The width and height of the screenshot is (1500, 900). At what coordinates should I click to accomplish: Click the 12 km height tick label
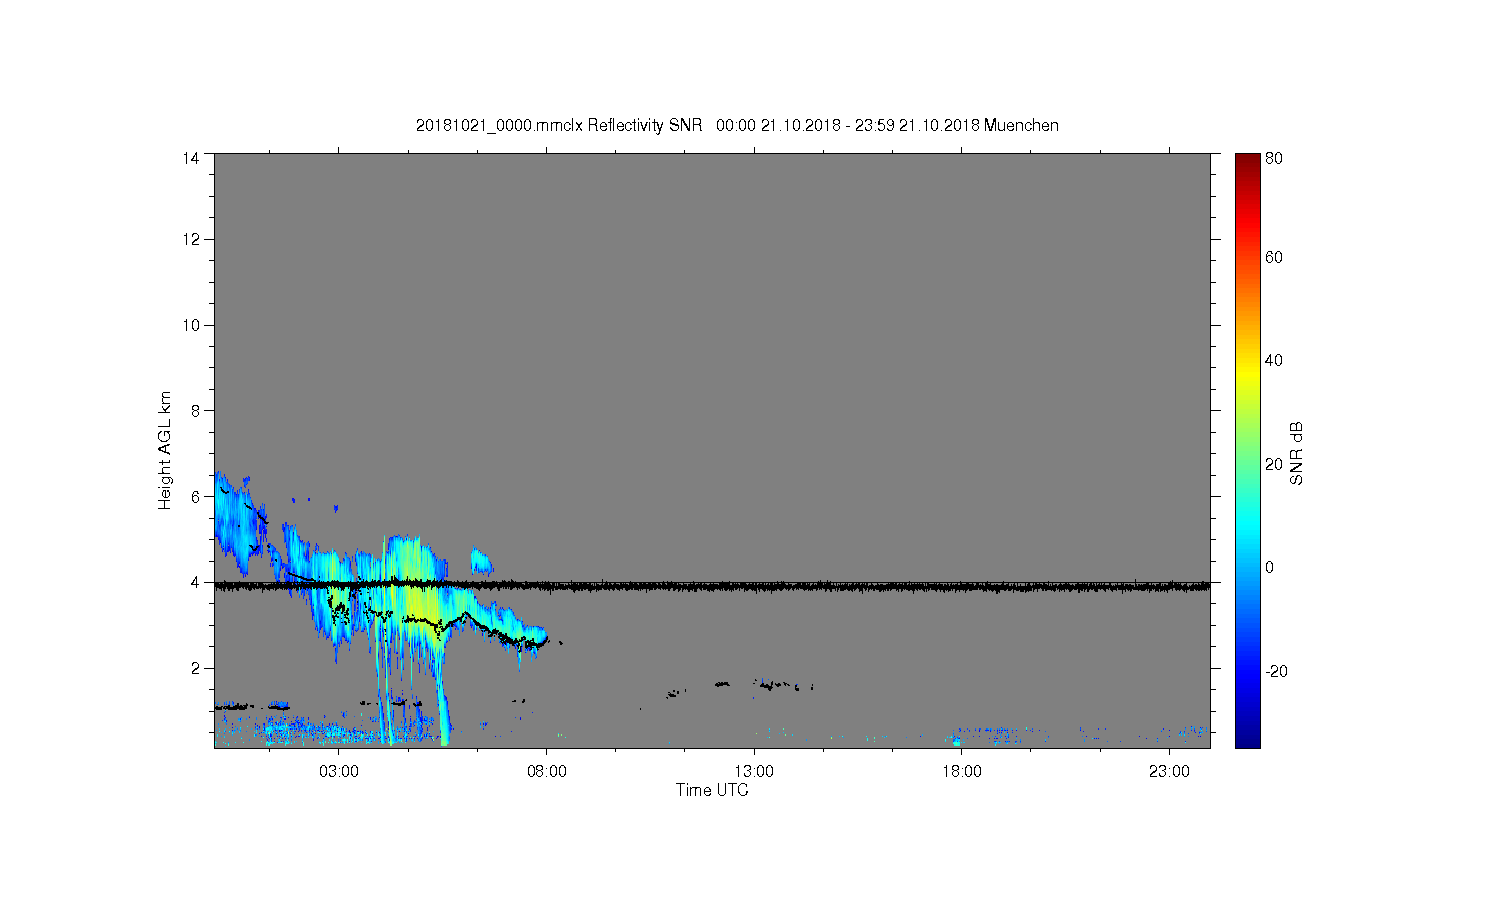point(191,239)
